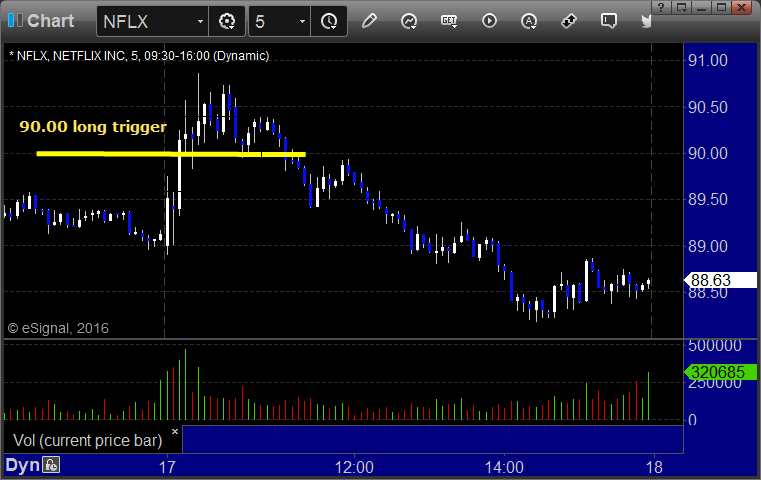Screen dimensions: 761x480
Task: Toggle the lock icon beside Dyn
Action: (51, 465)
